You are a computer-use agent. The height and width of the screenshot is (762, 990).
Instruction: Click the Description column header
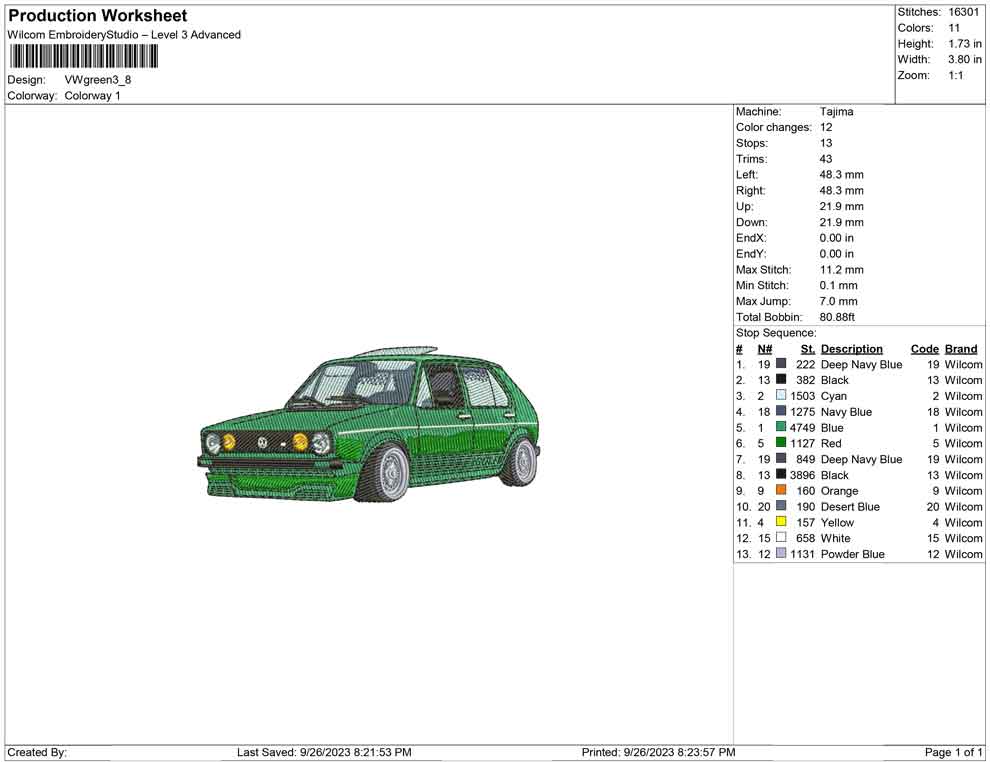pyautogui.click(x=851, y=349)
